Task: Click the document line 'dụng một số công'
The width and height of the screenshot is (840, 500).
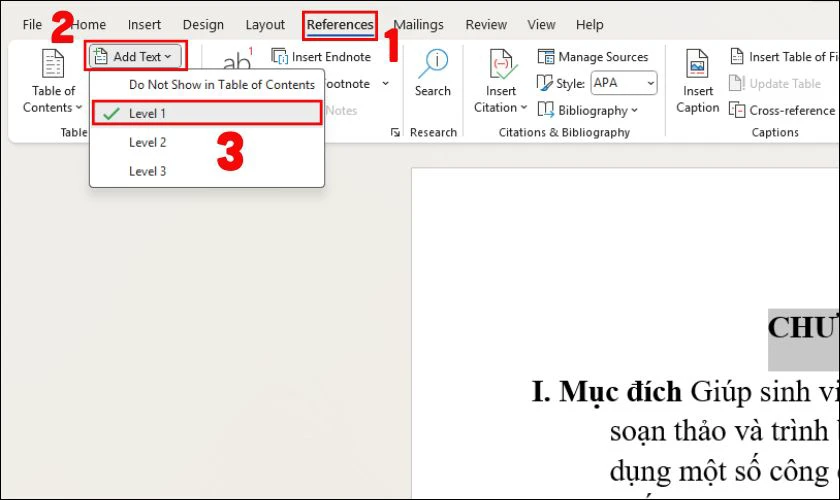Action: [x=719, y=472]
